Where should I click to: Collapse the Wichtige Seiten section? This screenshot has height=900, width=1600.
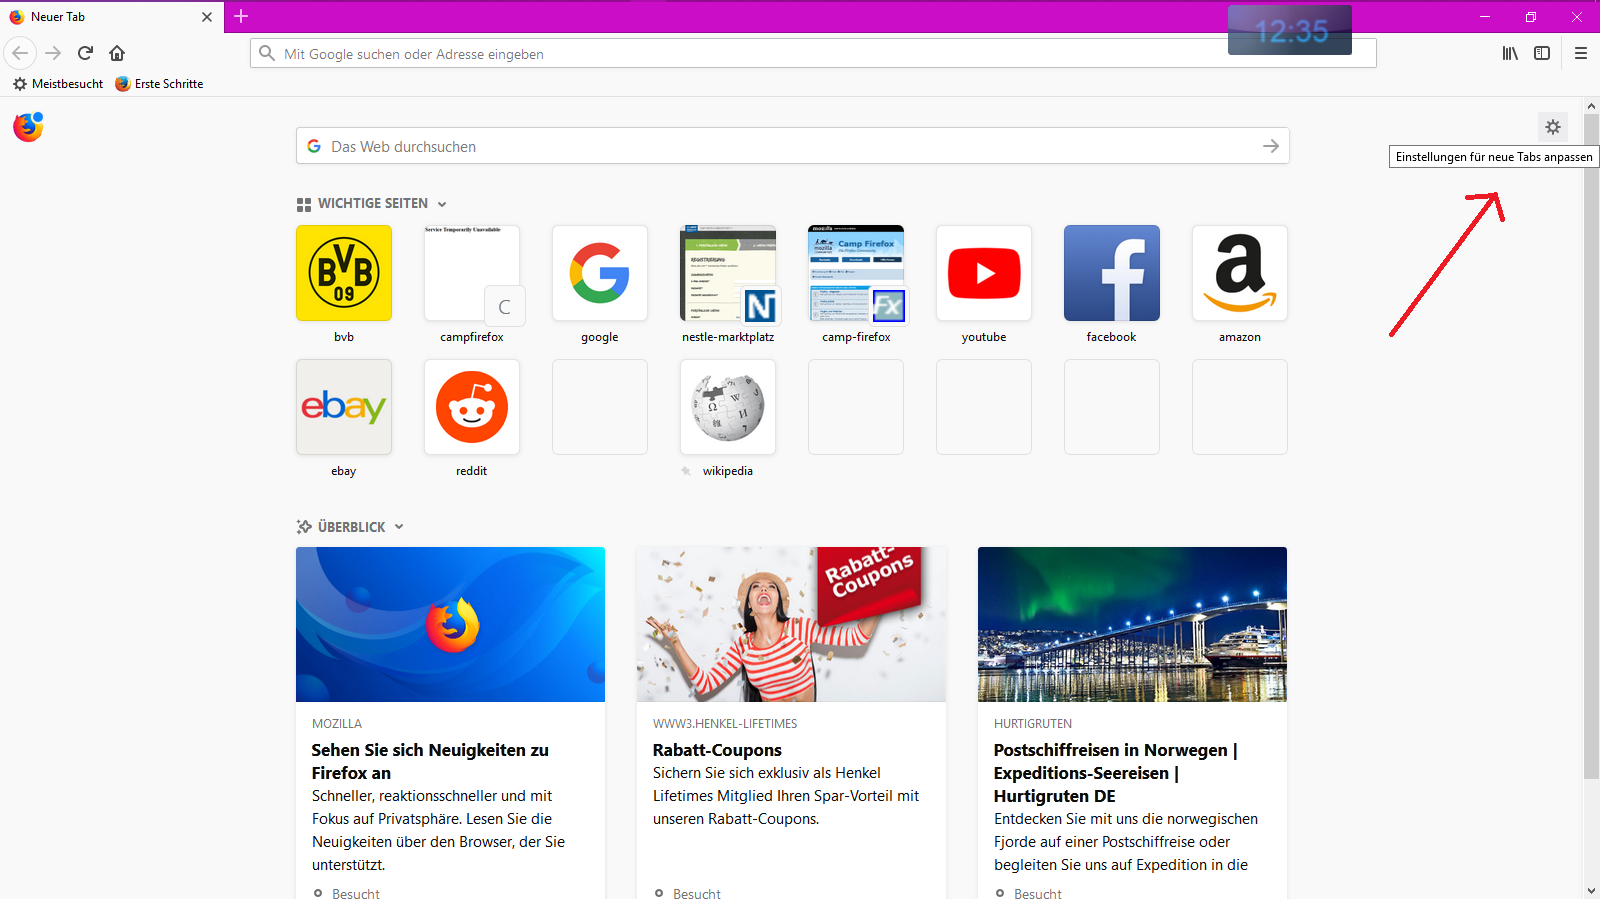point(442,204)
